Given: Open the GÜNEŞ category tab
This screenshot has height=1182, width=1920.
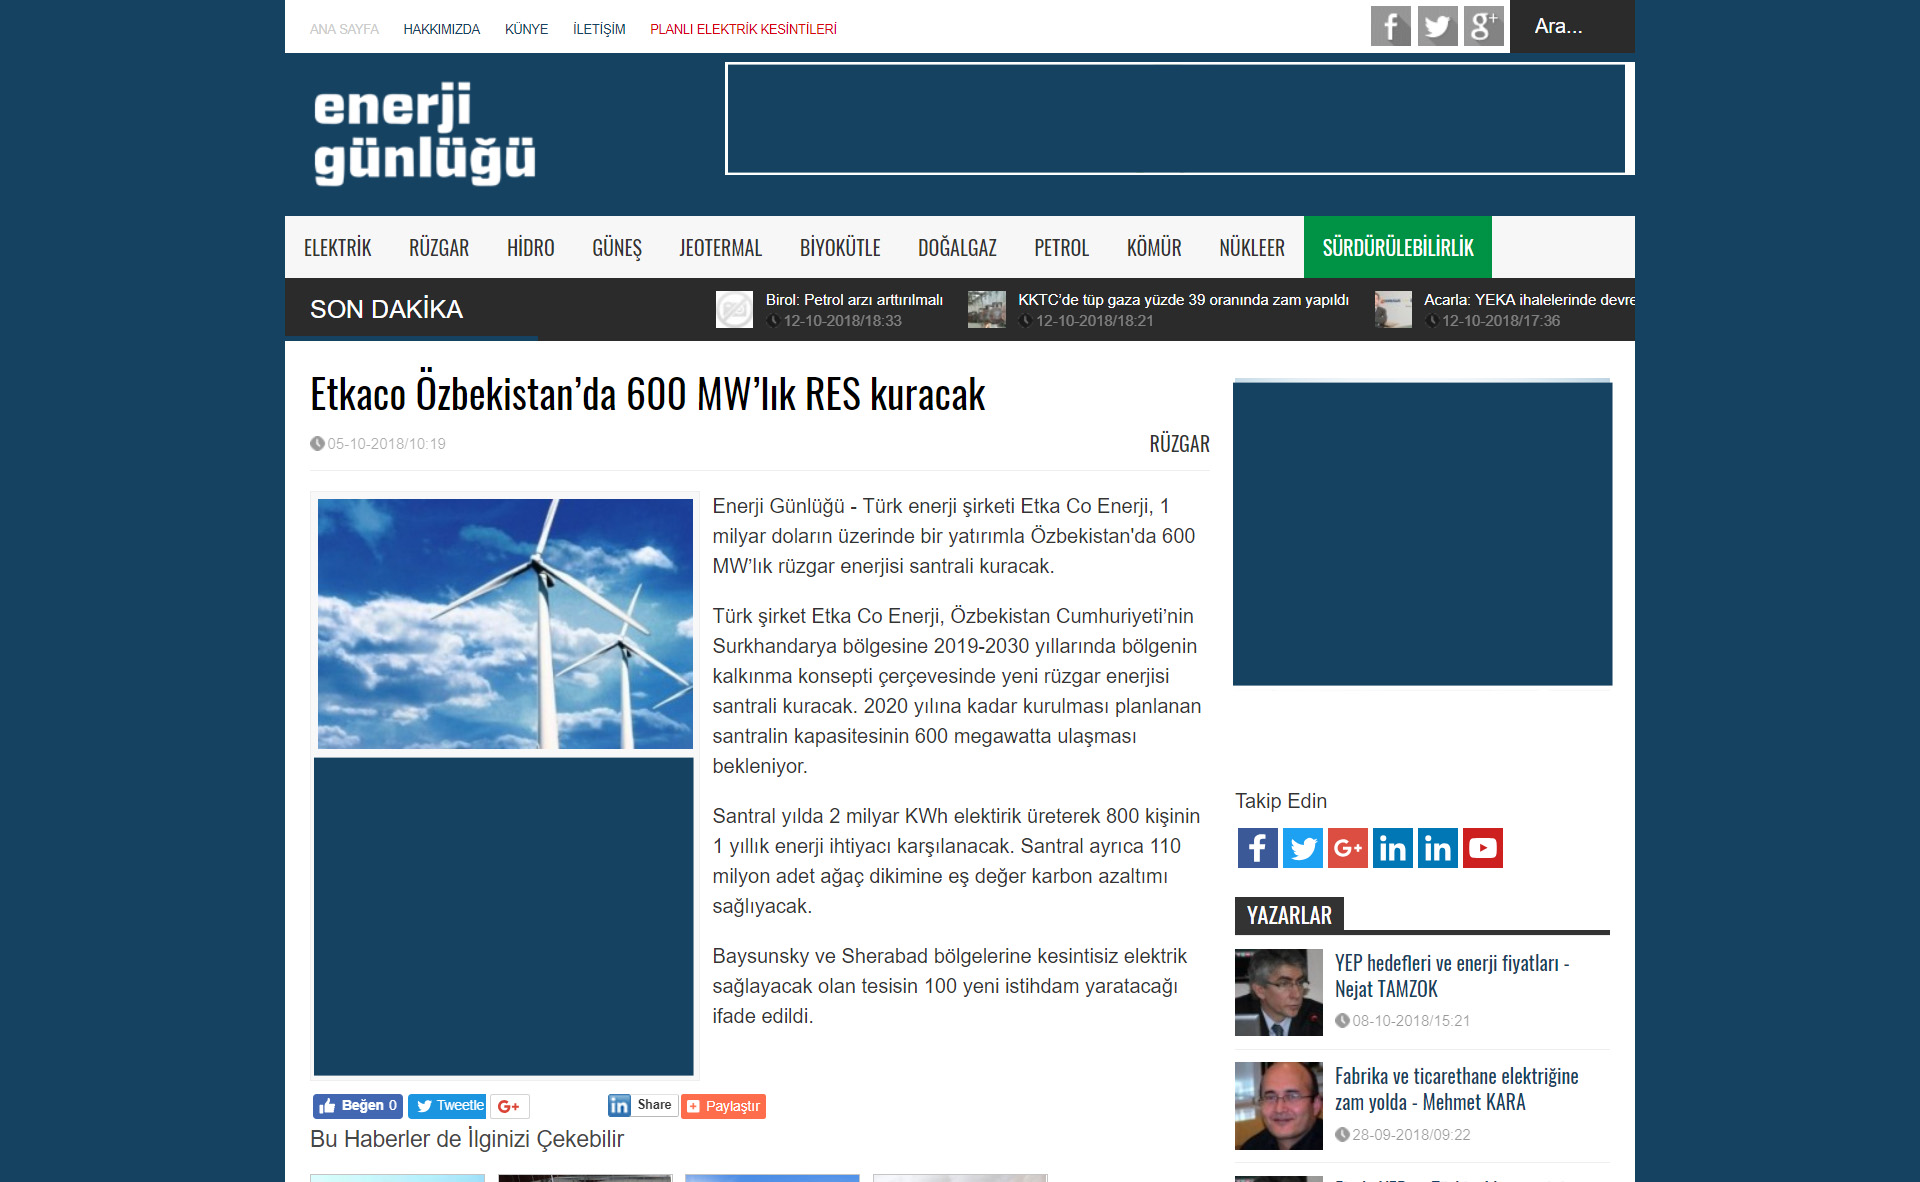Looking at the screenshot, I should [x=616, y=247].
